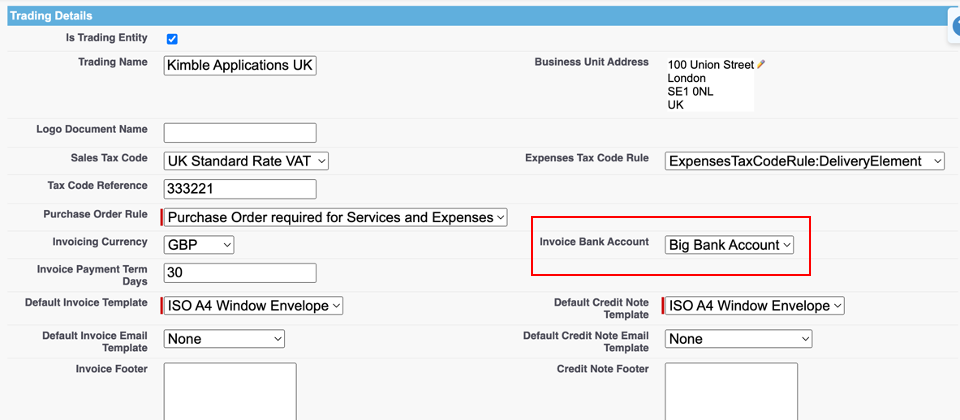This screenshot has height=420, width=960.
Task: Click the 'SE1 0NL' postcode text
Action: [x=691, y=91]
